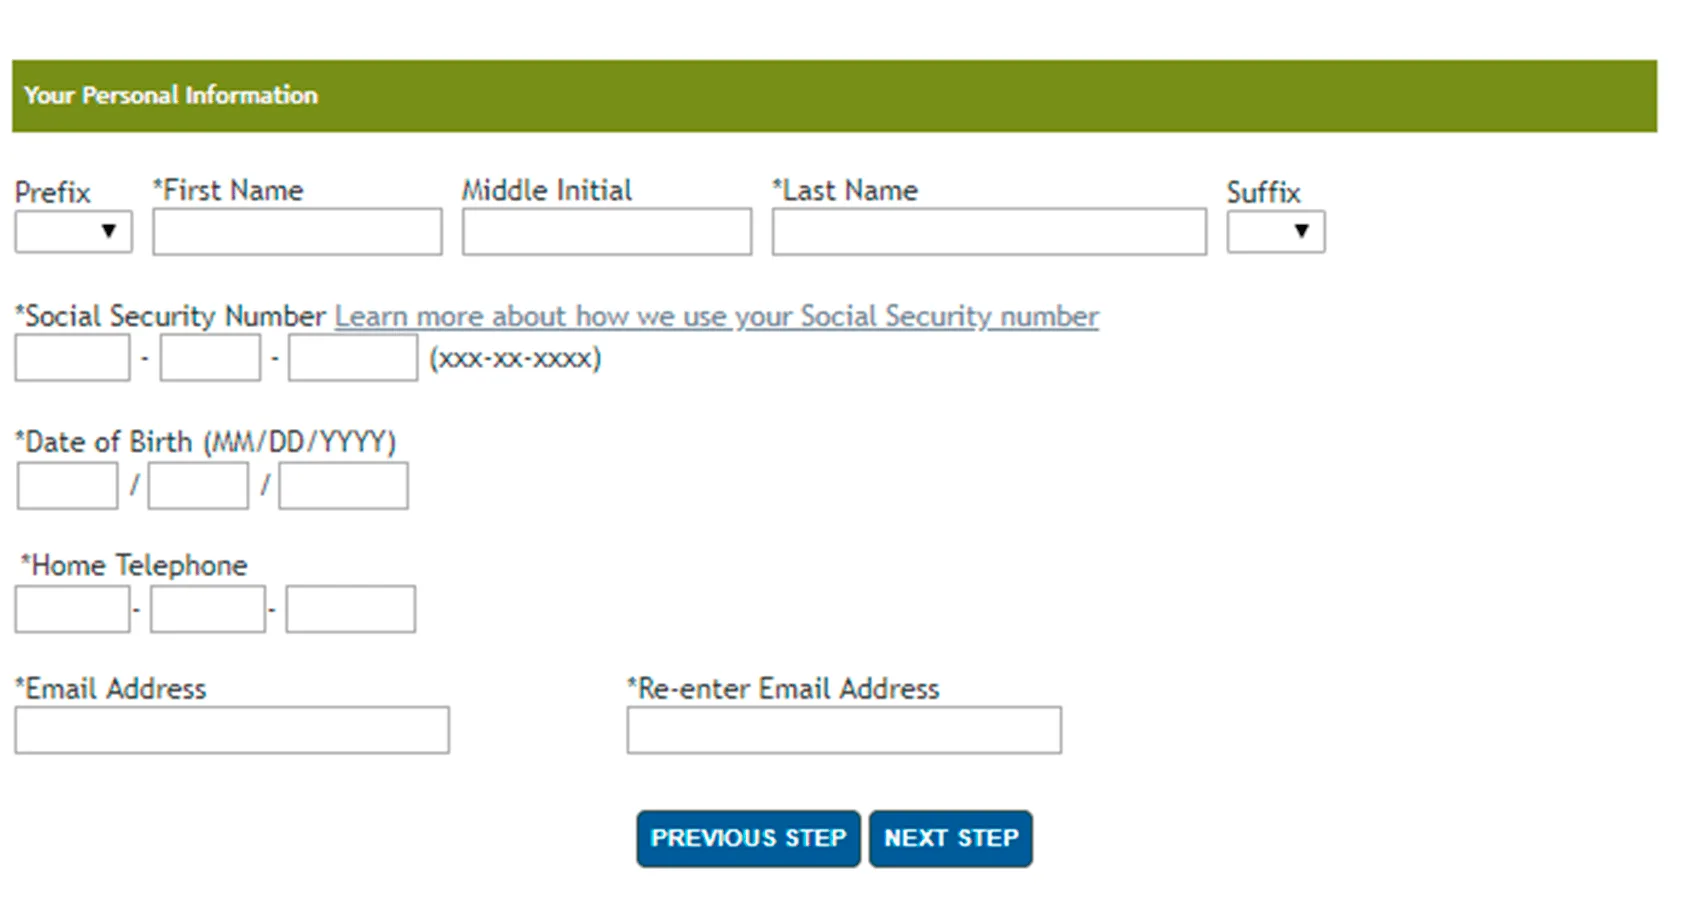Click the Last Name input field
The width and height of the screenshot is (1689, 924).
point(988,232)
